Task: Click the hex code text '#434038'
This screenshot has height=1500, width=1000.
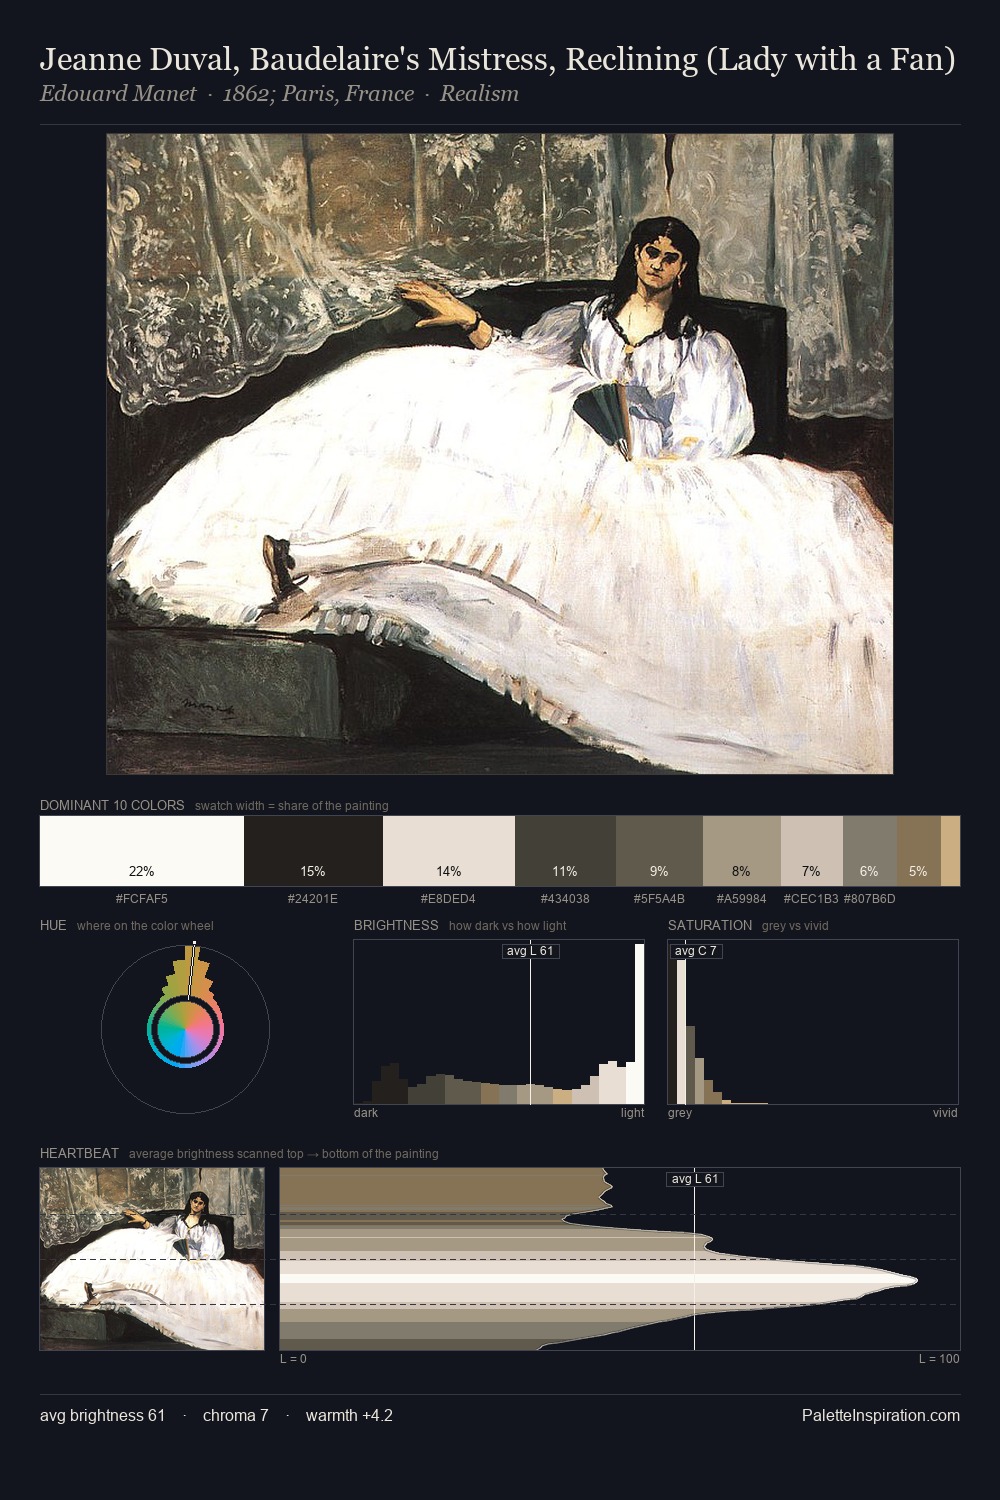Action: (565, 899)
